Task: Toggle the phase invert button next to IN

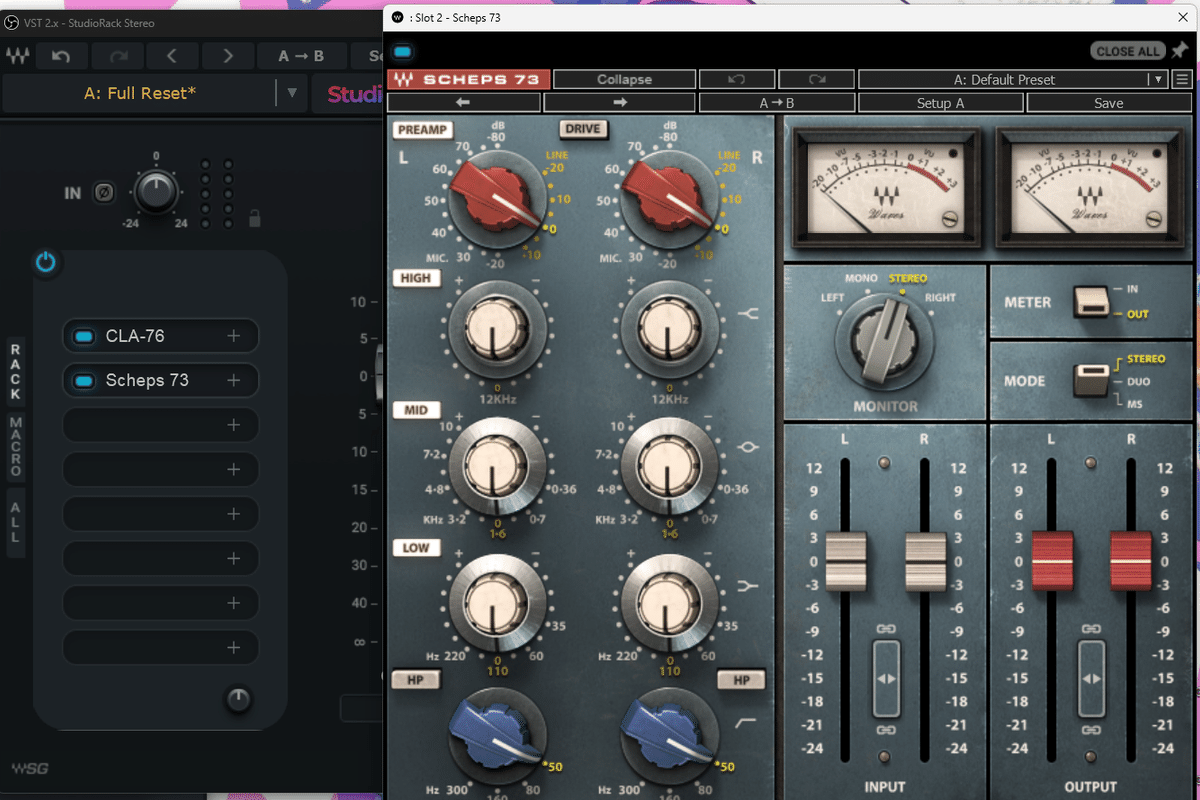Action: (x=104, y=192)
